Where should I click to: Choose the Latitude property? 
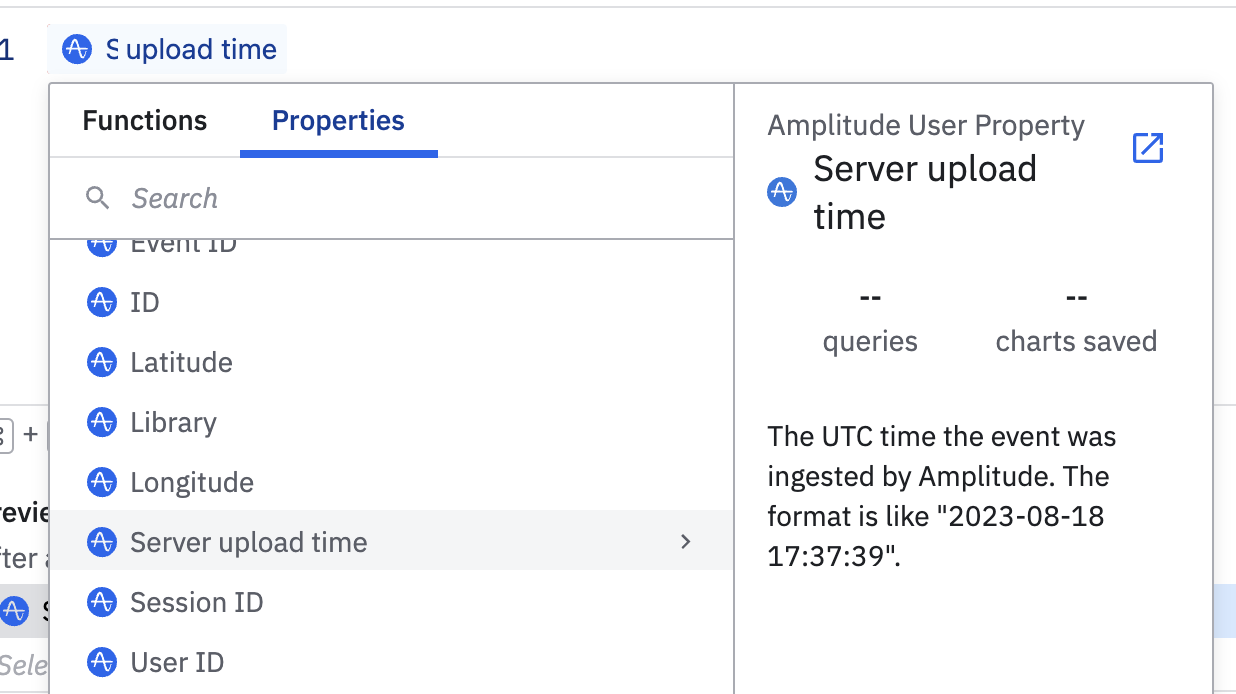tap(181, 362)
